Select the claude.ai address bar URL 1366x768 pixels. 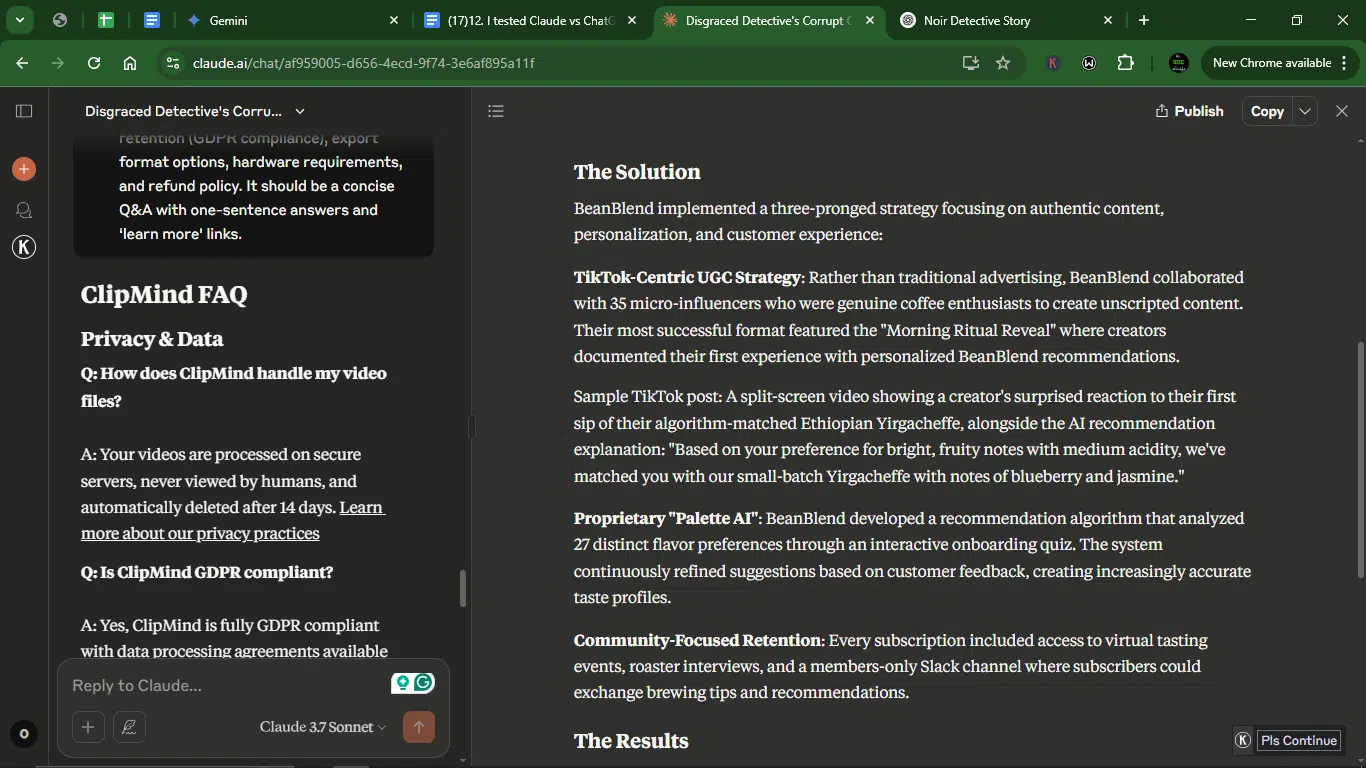[363, 63]
